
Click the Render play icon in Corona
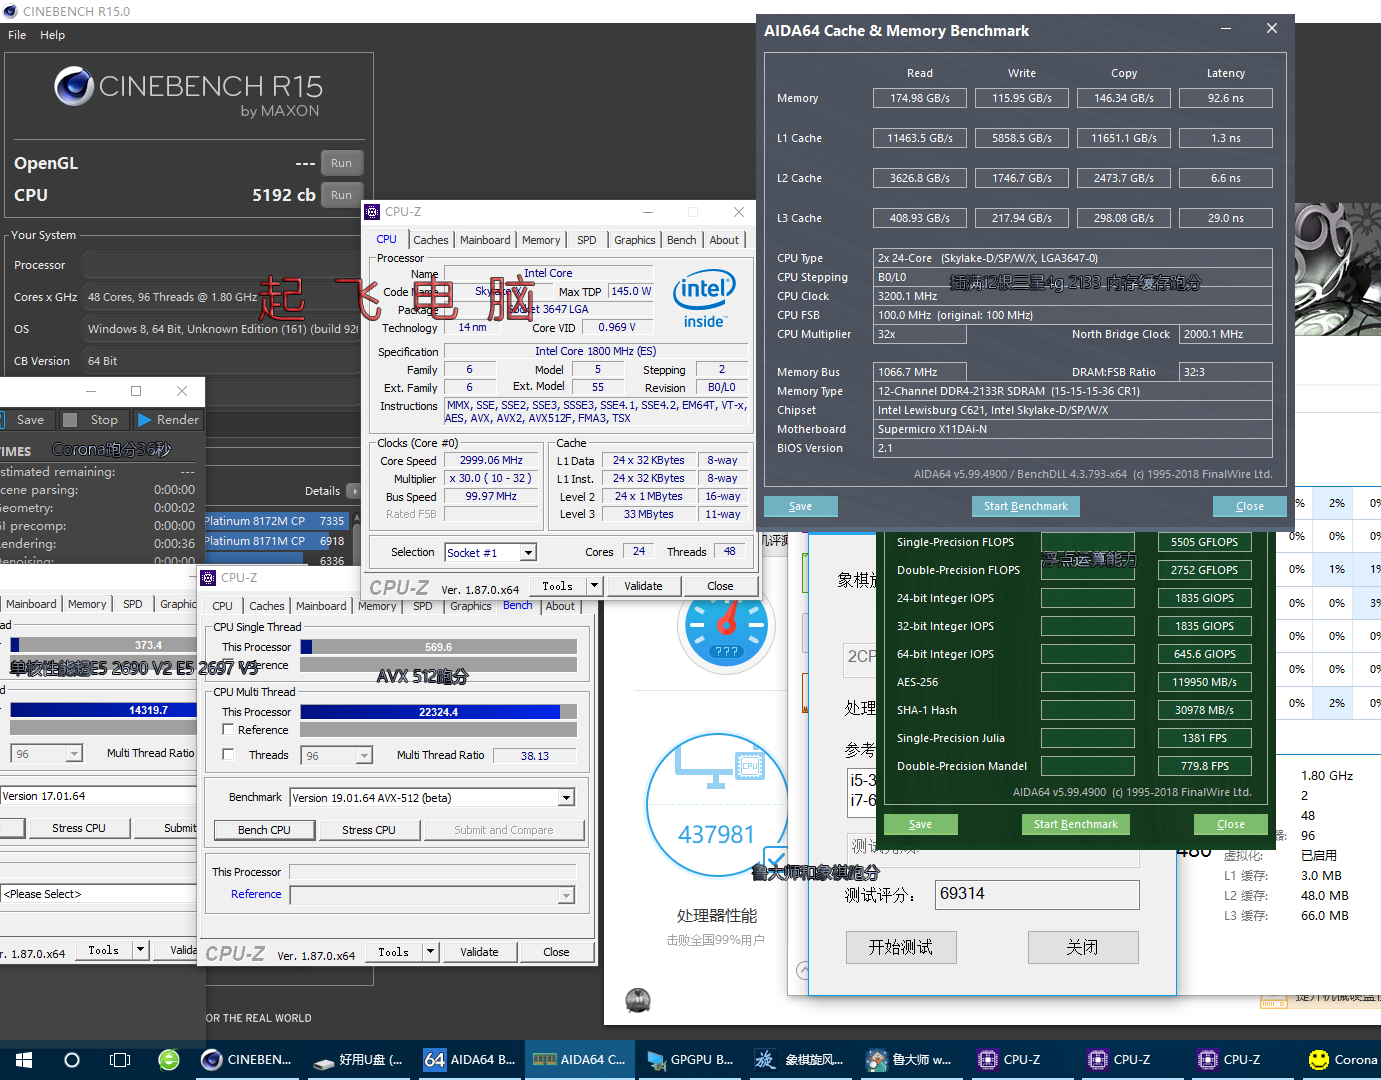[144, 420]
